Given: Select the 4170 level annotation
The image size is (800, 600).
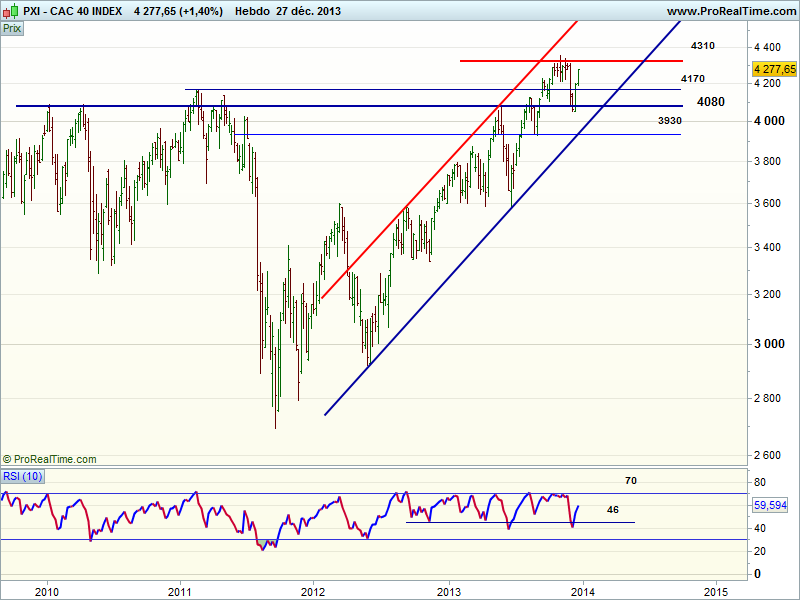Looking at the screenshot, I should [692, 79].
